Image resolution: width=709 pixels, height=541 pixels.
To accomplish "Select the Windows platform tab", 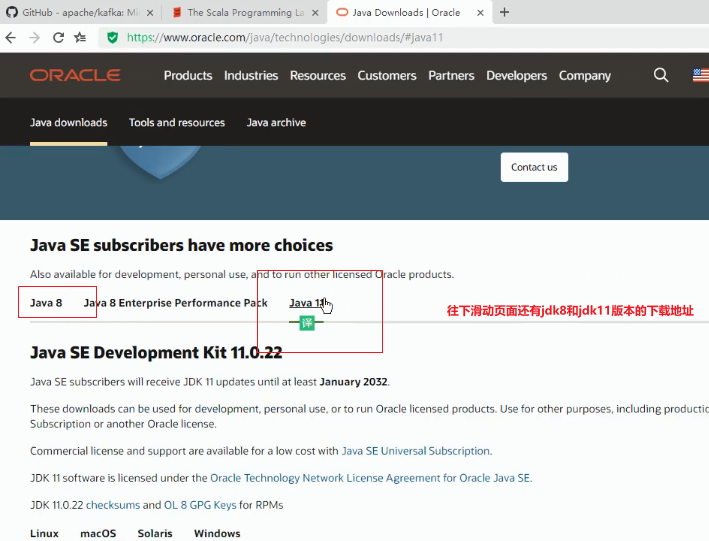I will (217, 534).
